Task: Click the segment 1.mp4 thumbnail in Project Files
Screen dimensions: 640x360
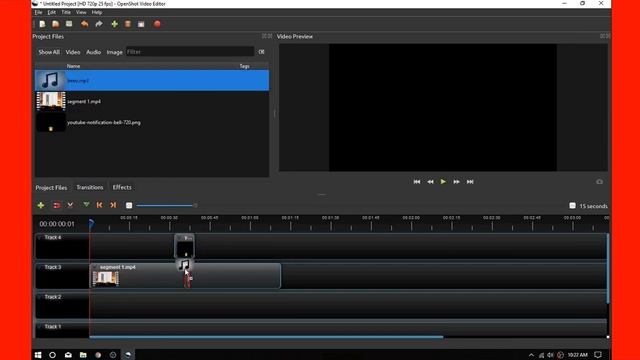Action: [51, 101]
